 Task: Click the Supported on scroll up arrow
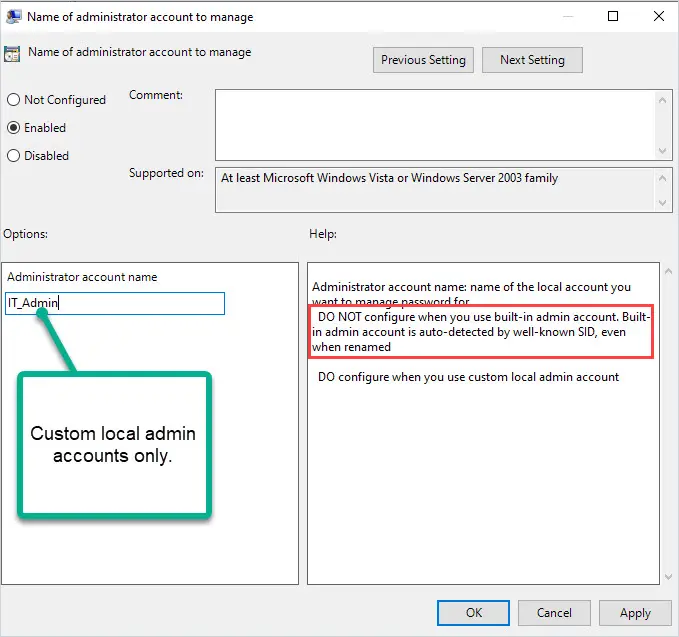[662, 178]
